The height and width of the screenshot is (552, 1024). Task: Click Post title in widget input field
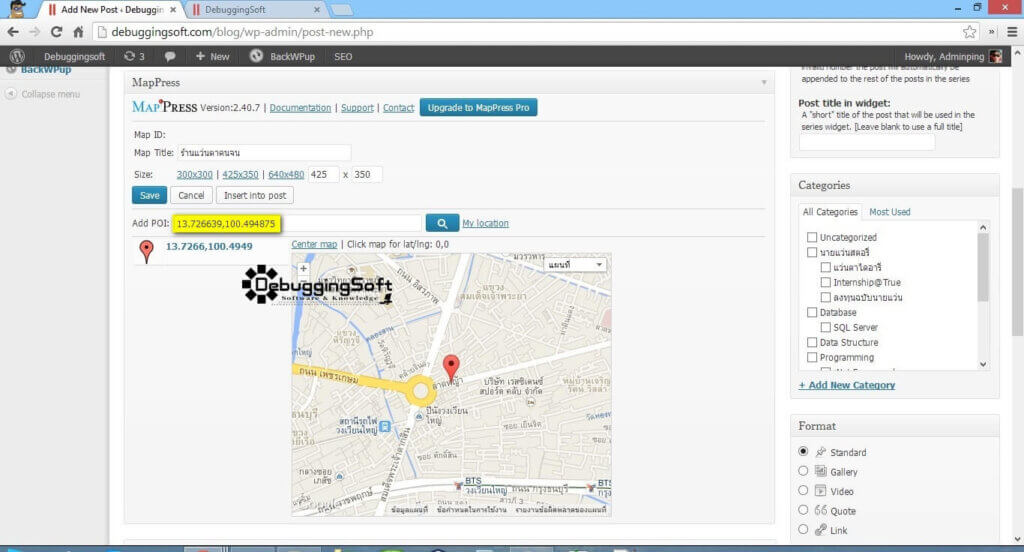(867, 142)
